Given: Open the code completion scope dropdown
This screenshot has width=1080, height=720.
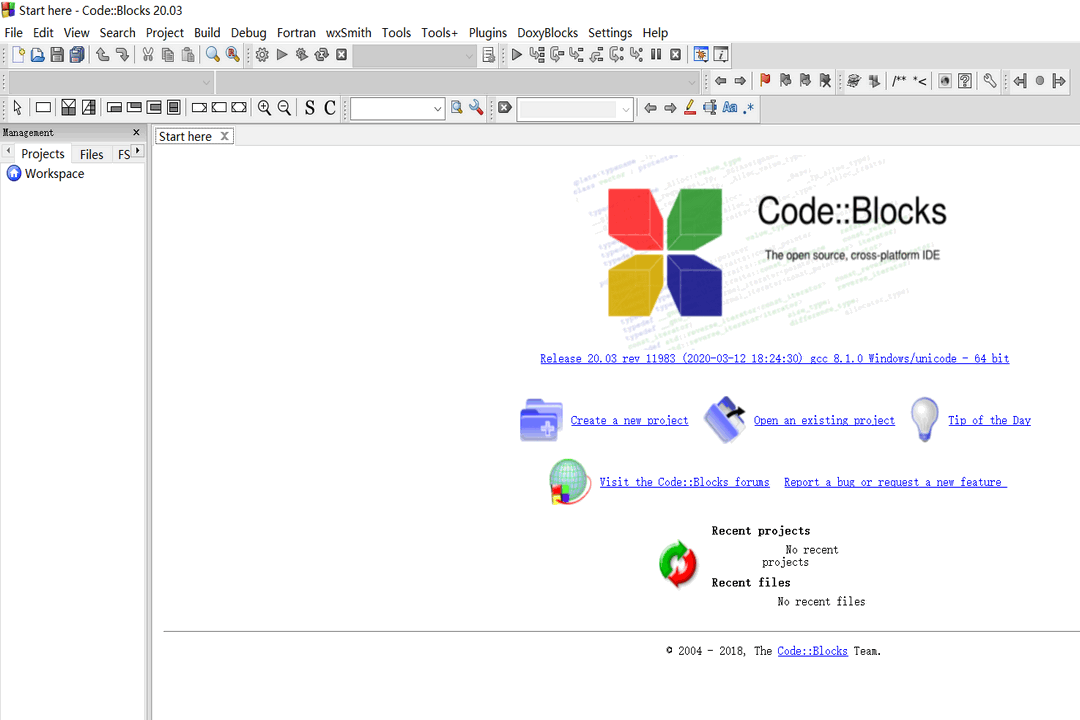Looking at the screenshot, I should (111, 82).
